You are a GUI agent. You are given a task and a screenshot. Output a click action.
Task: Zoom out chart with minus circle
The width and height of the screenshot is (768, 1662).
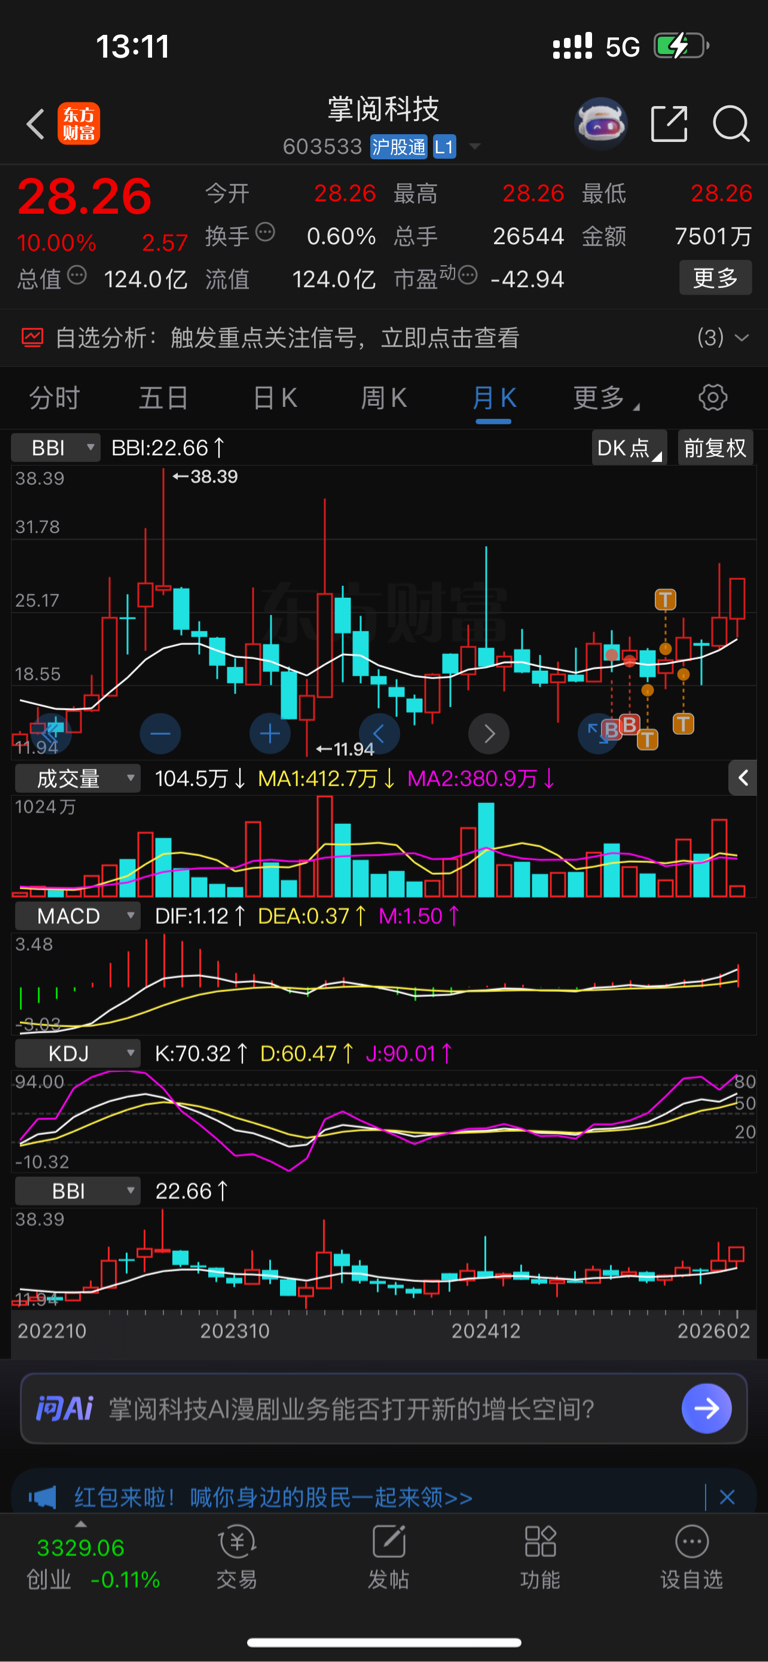160,734
